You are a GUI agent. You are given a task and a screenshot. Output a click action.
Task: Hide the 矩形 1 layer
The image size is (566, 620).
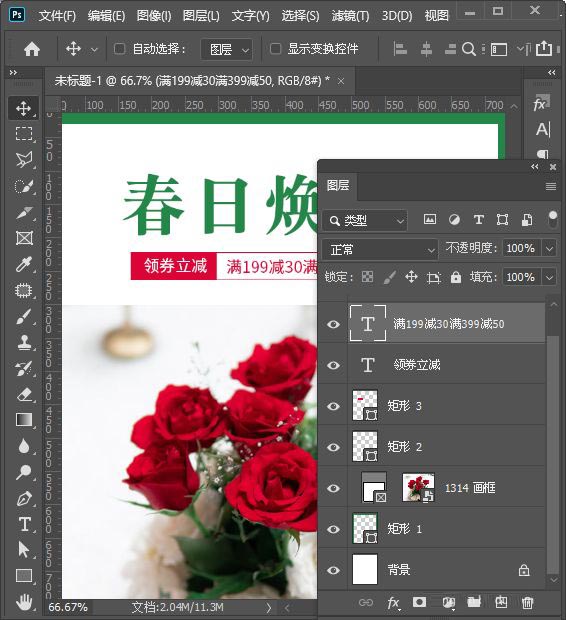[333, 529]
